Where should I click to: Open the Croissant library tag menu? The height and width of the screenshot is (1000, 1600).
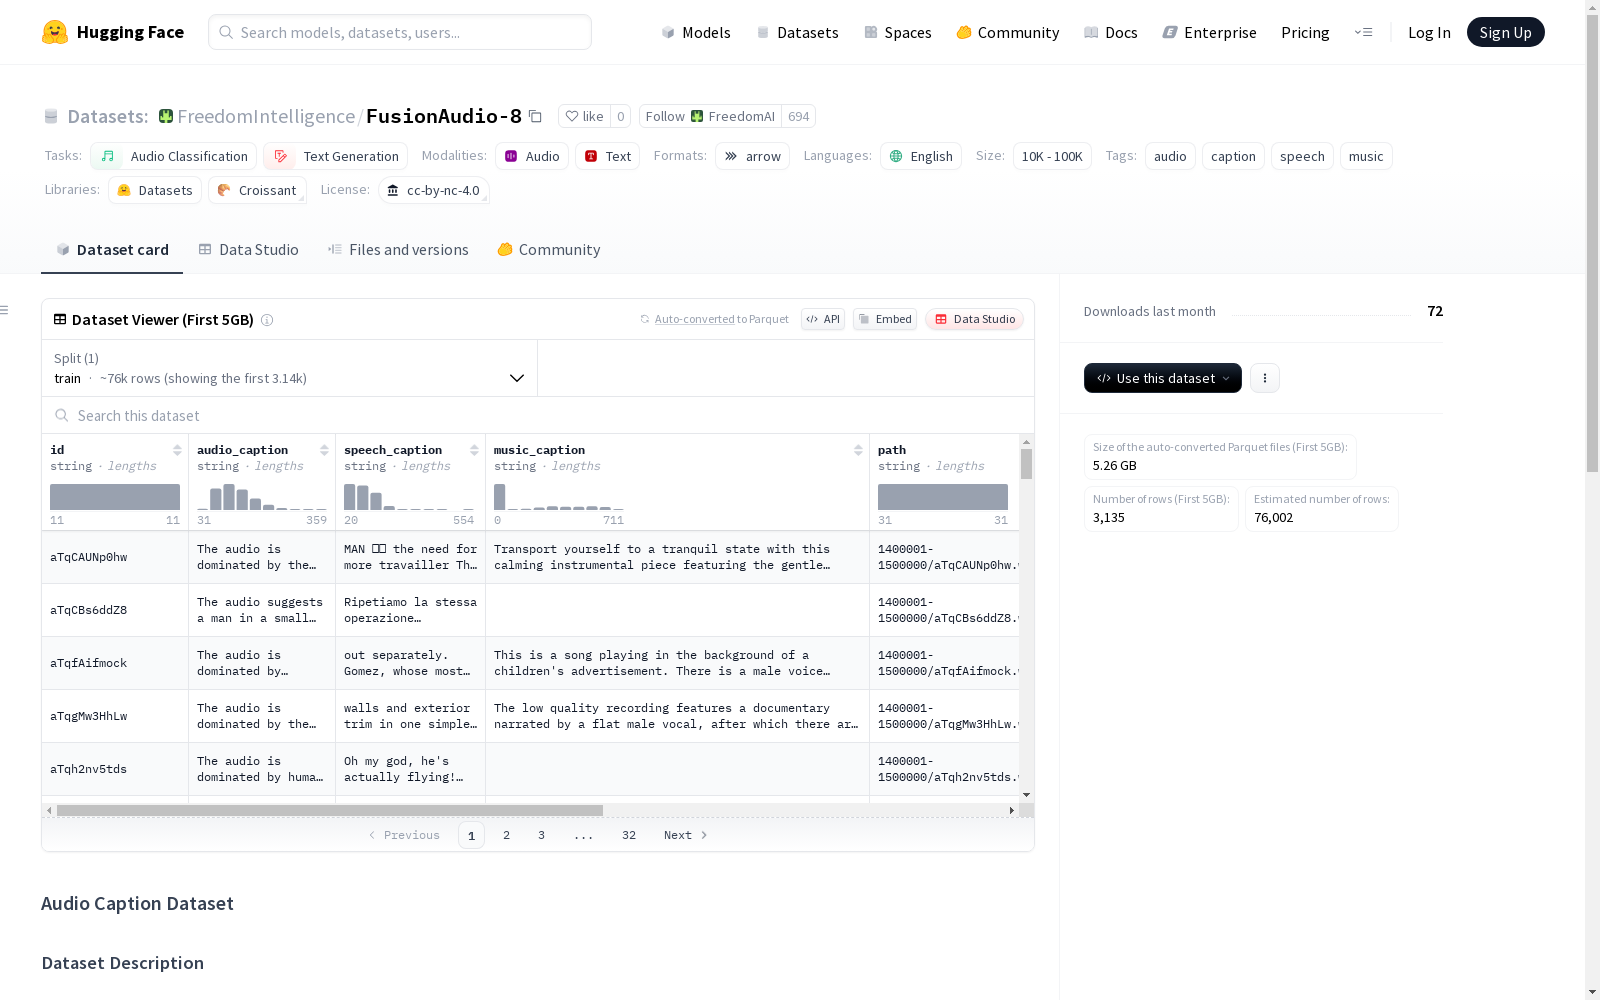tap(257, 190)
